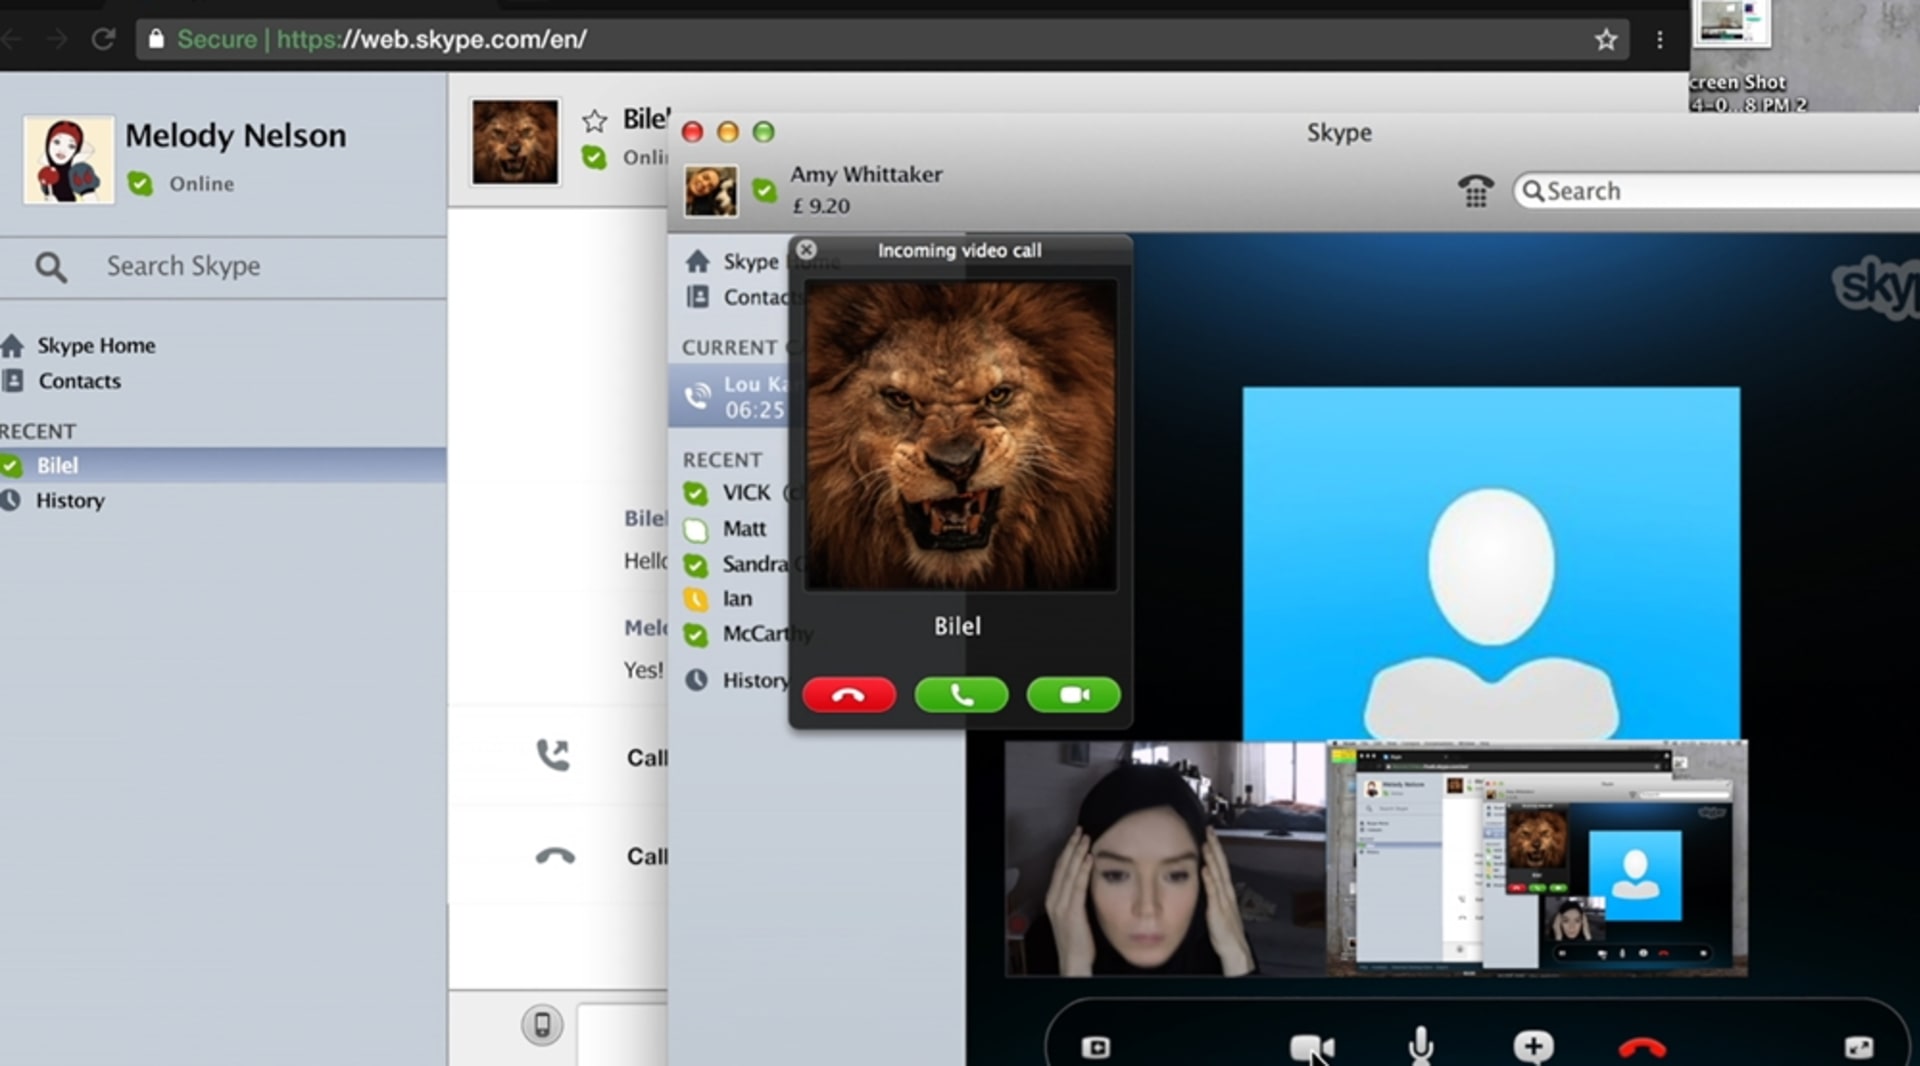The width and height of the screenshot is (1920, 1066).
Task: Answer Bilel's call with audio only
Action: (x=961, y=695)
